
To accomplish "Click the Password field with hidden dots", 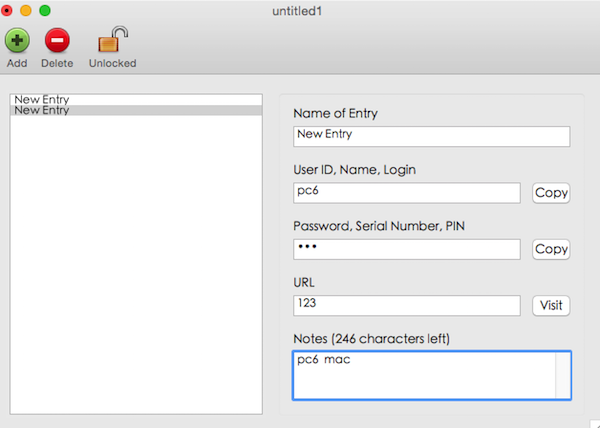I will click(x=407, y=249).
